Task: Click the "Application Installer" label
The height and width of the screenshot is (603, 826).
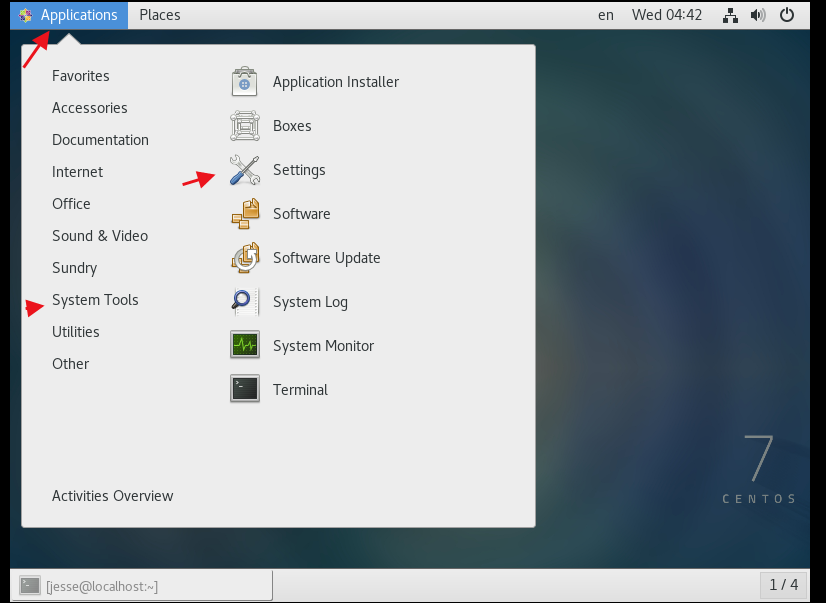Action: point(336,82)
